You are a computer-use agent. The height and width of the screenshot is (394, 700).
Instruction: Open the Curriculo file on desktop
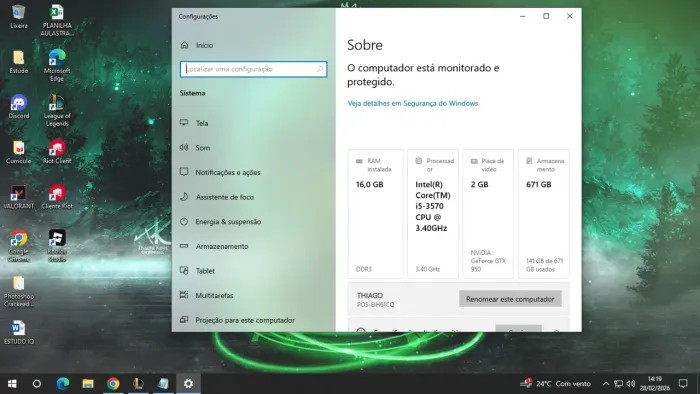point(18,152)
